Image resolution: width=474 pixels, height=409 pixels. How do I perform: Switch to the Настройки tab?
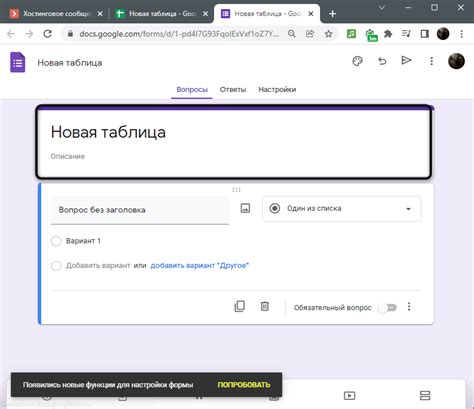(x=277, y=89)
